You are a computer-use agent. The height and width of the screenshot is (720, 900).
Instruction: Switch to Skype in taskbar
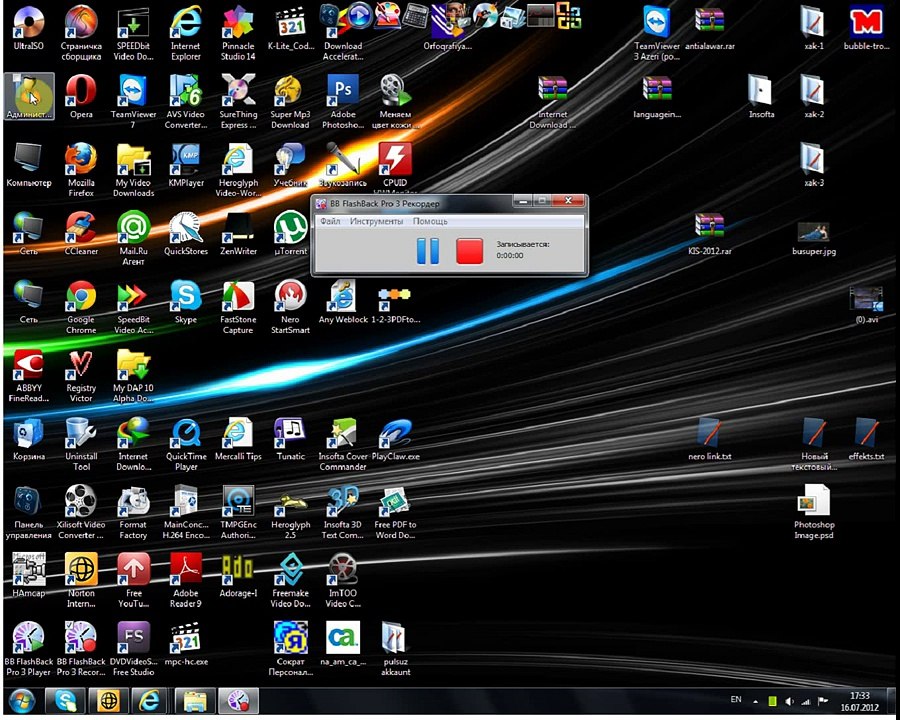tap(65, 700)
